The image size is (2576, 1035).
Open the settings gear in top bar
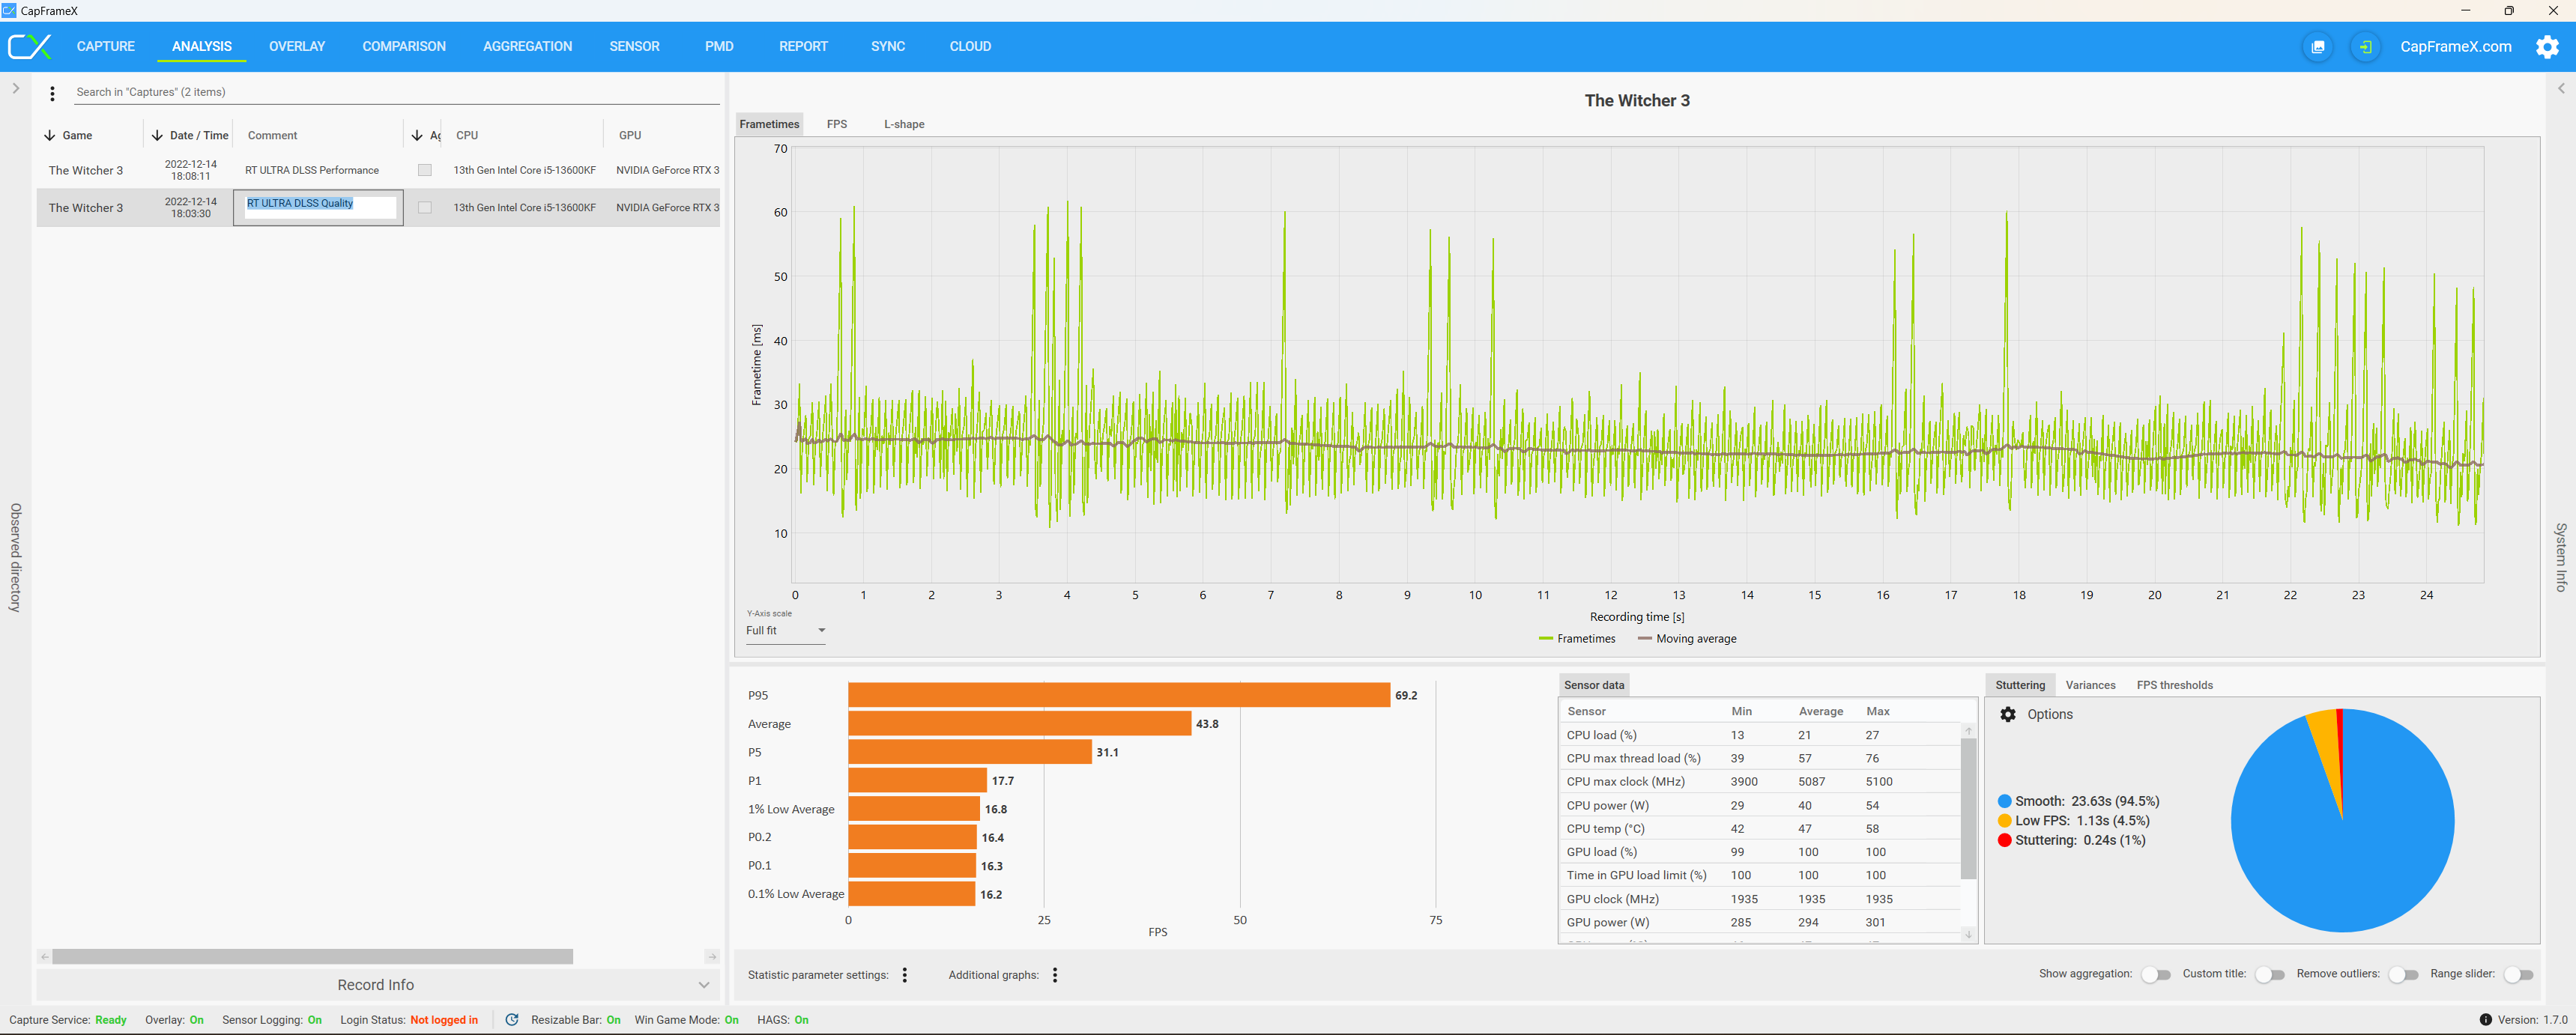[2546, 47]
